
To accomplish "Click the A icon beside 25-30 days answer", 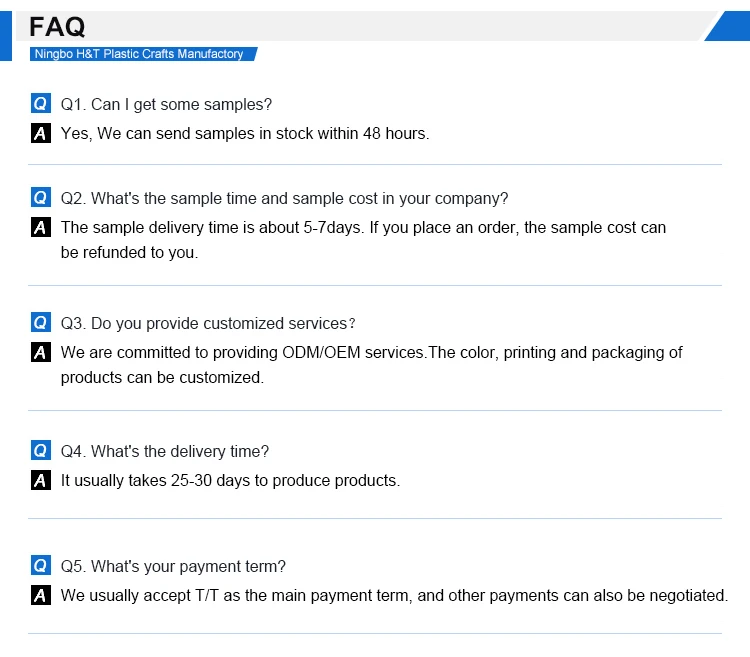I will coord(40,480).
